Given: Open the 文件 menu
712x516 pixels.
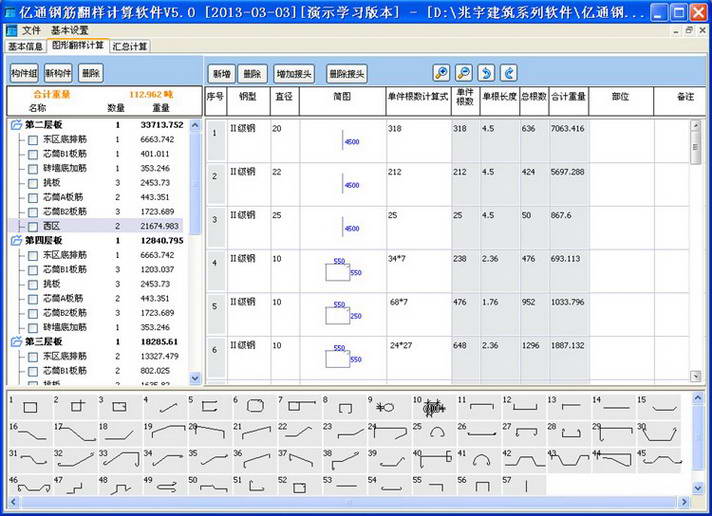Looking at the screenshot, I should (x=31, y=30).
